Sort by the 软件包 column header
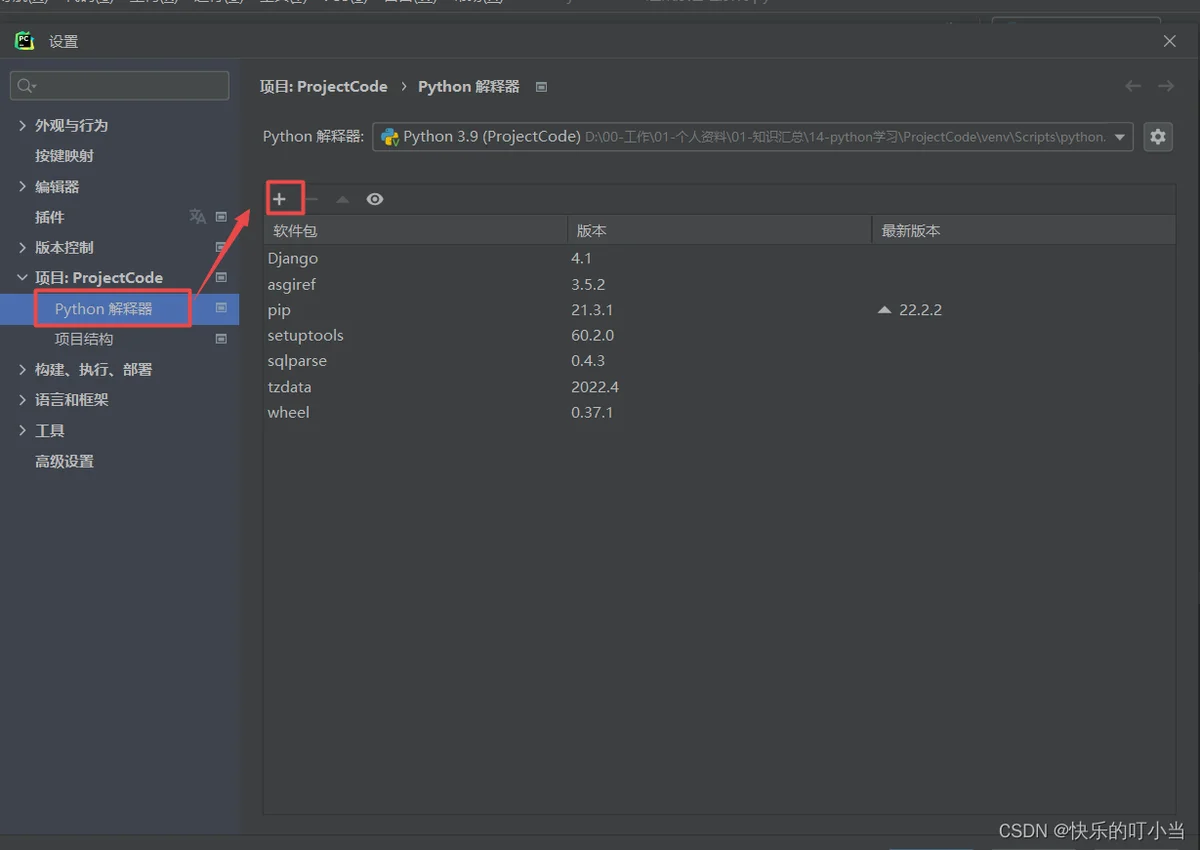The width and height of the screenshot is (1200, 850). pos(416,230)
